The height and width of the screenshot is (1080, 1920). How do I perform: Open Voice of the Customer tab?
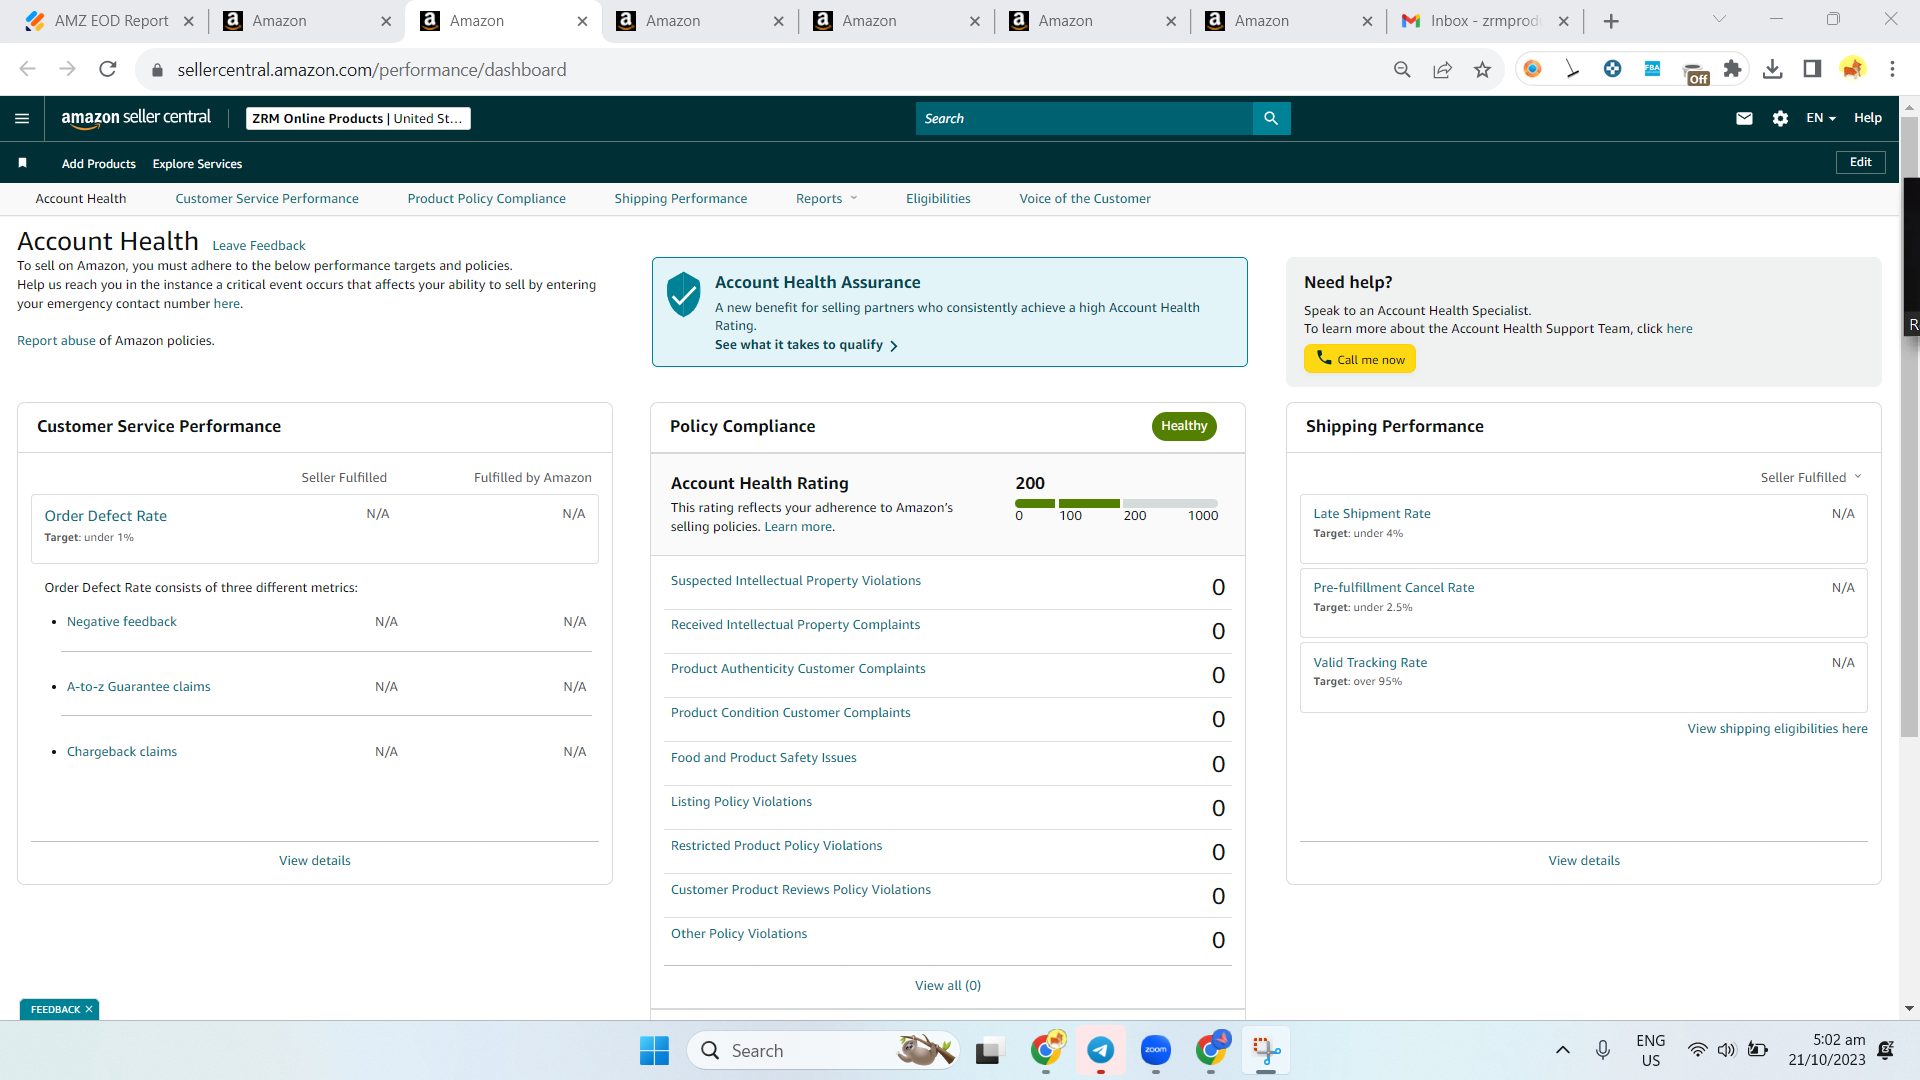(x=1085, y=198)
